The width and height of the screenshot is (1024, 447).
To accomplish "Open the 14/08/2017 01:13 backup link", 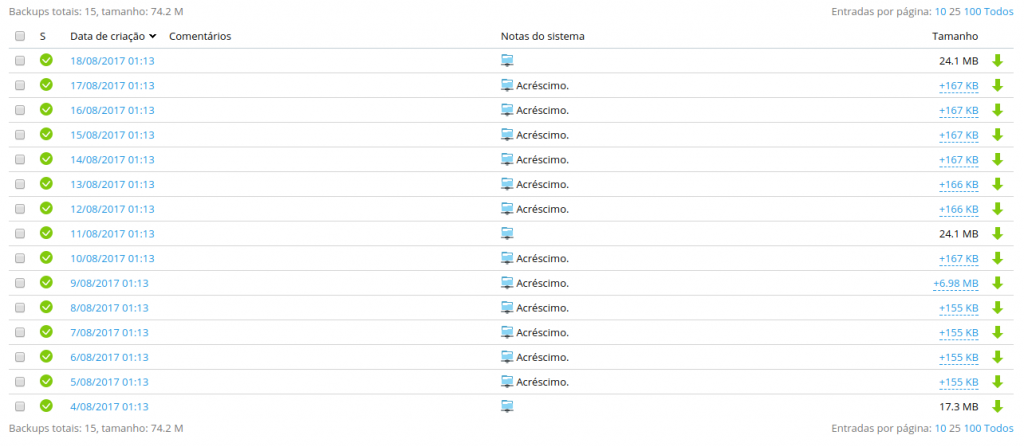I will 112,159.
